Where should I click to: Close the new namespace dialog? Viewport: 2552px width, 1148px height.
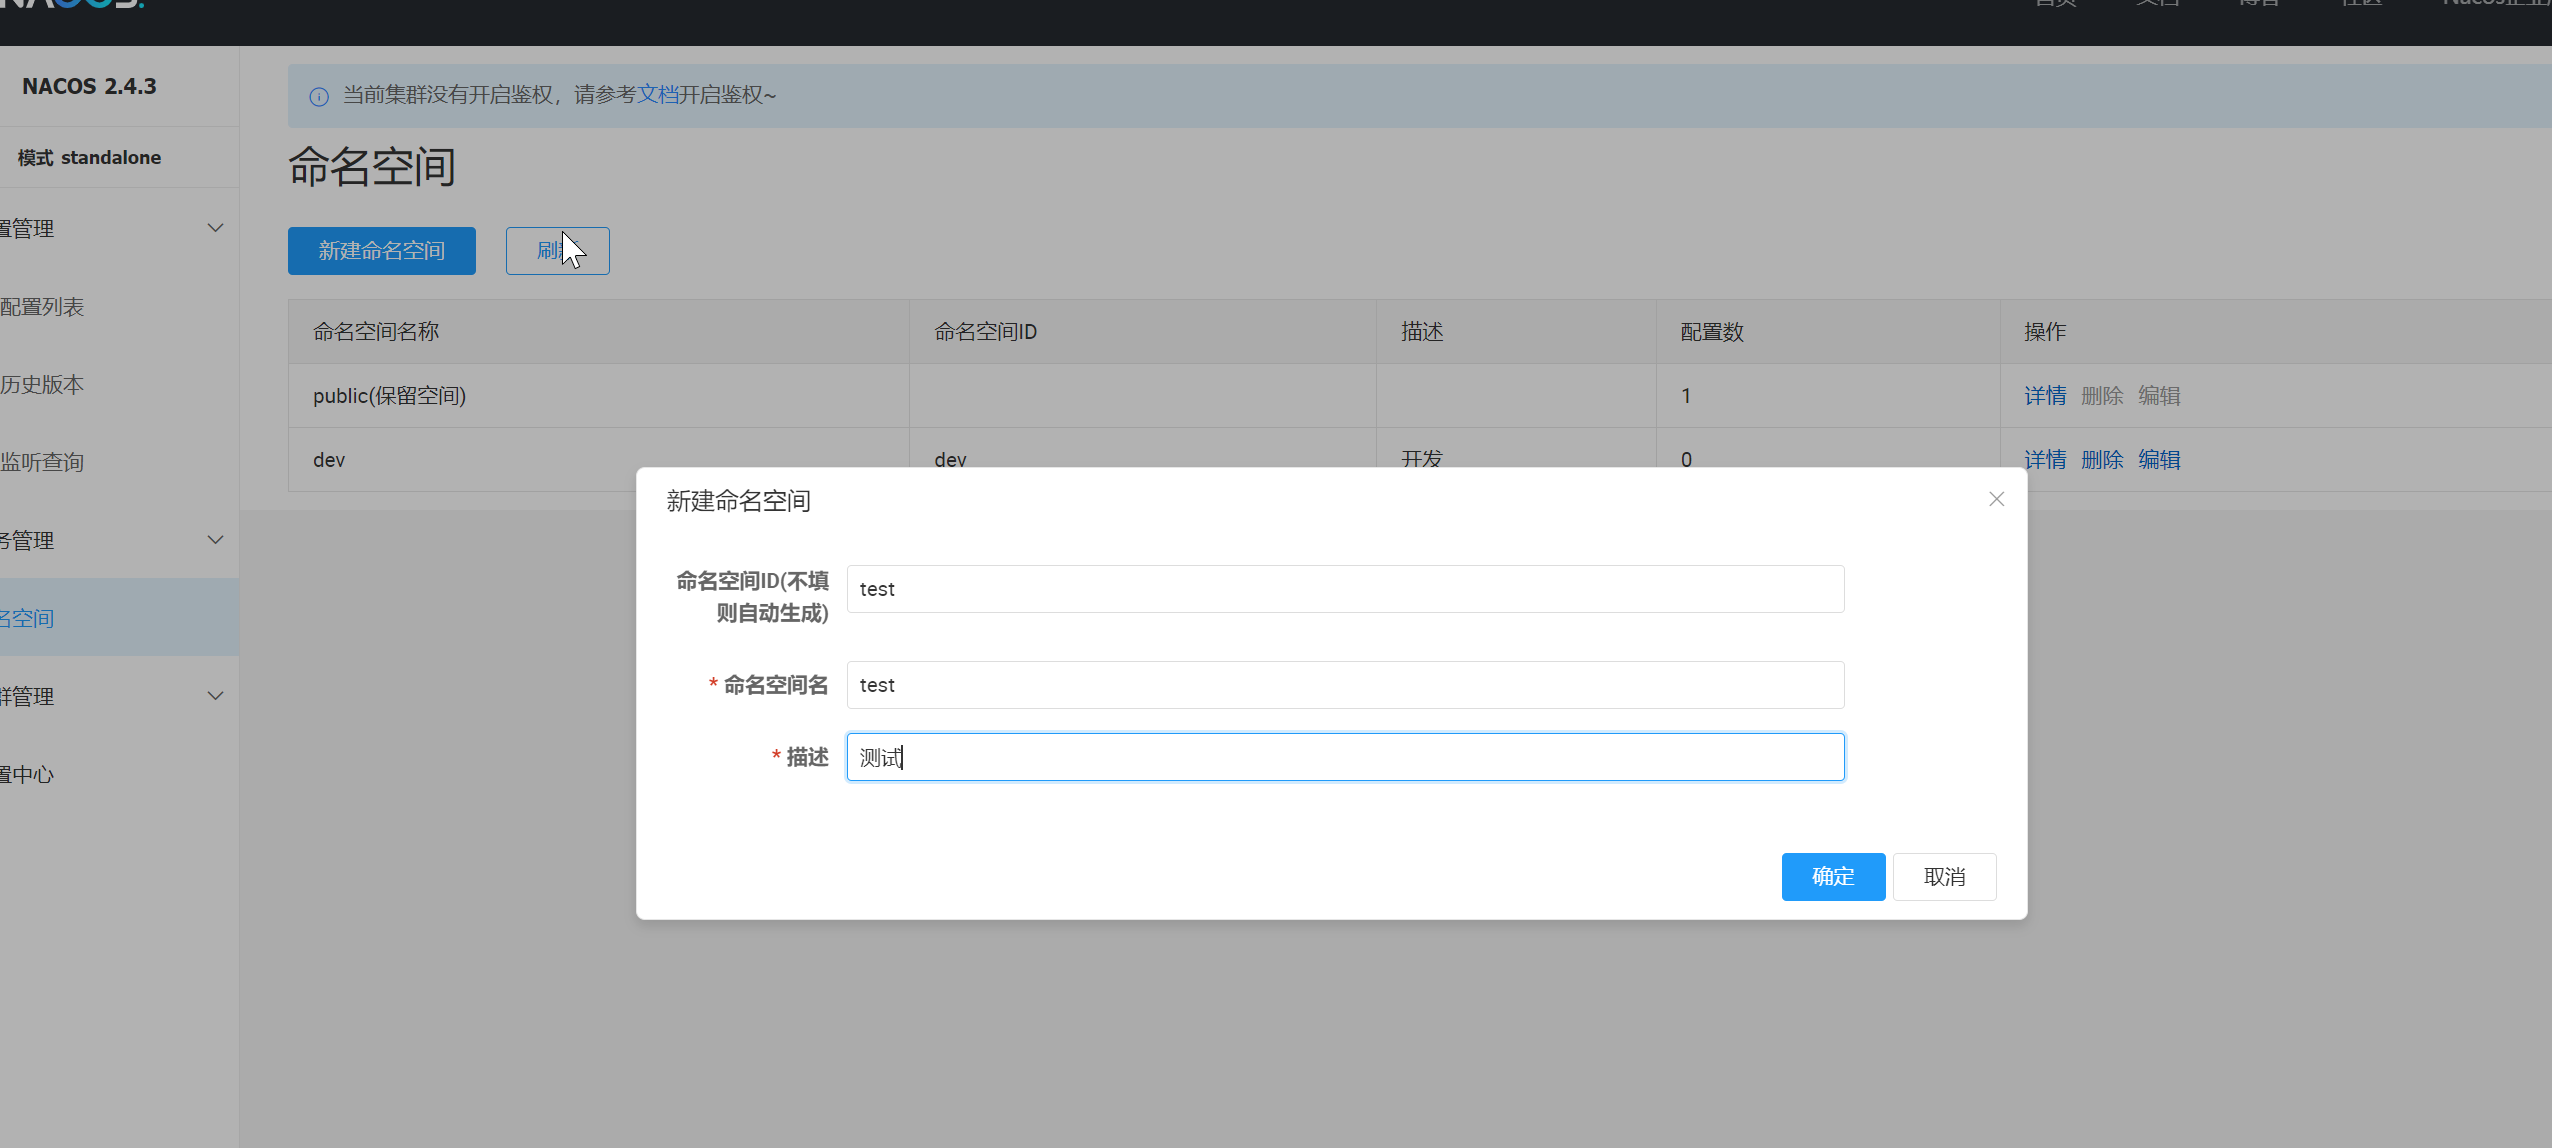click(x=1996, y=499)
